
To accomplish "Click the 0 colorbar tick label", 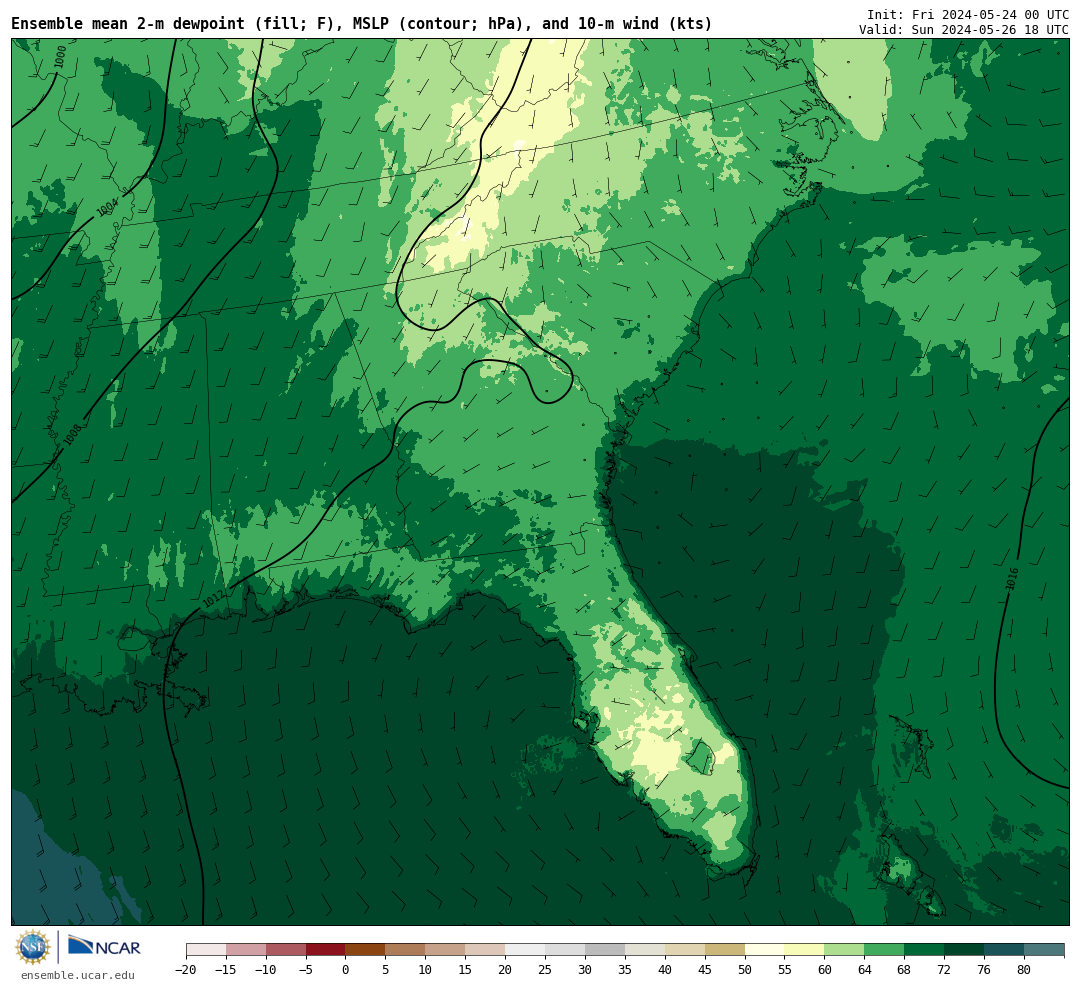I will click(346, 969).
